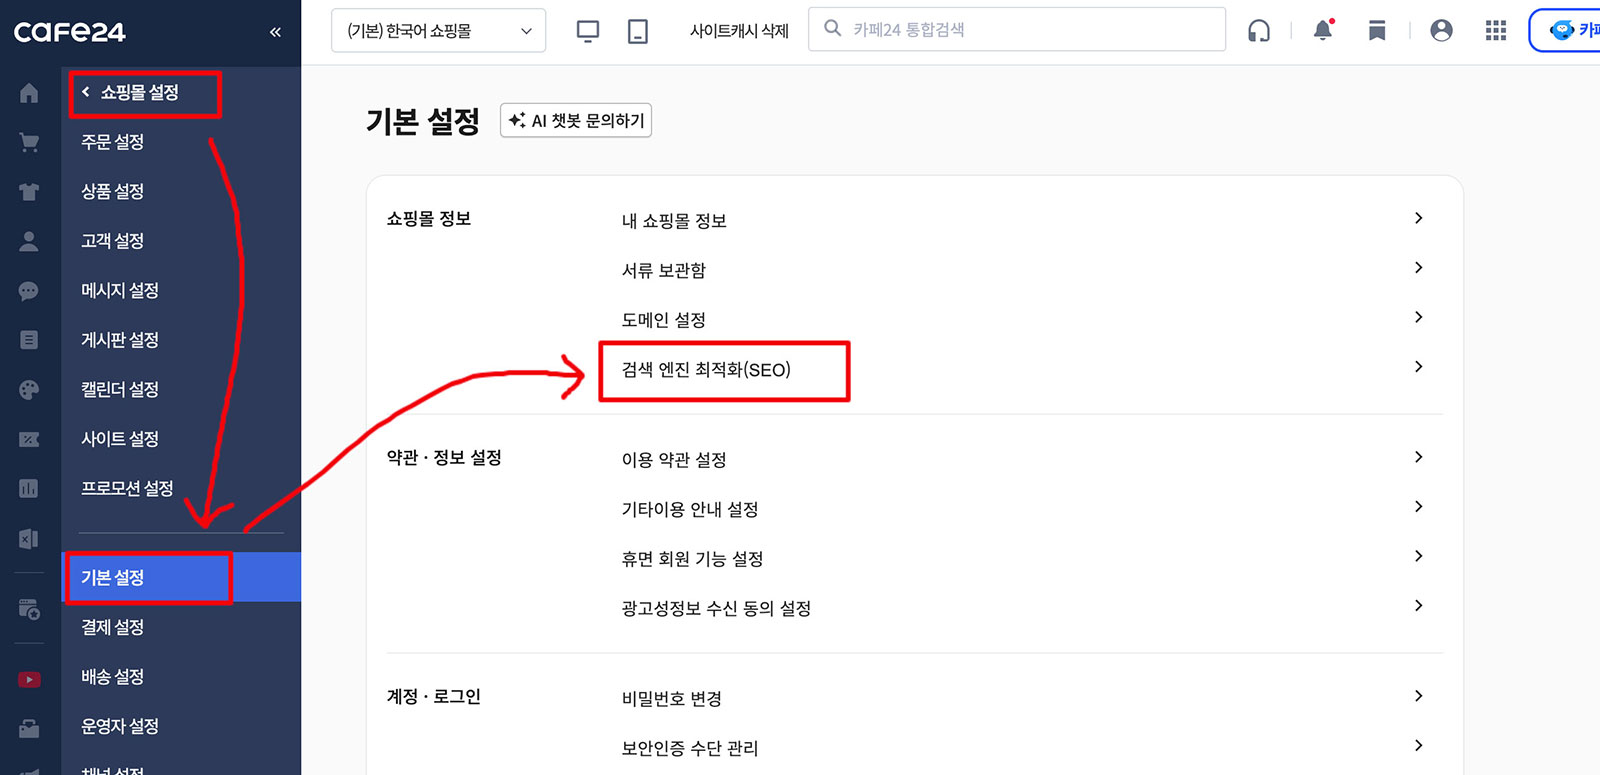This screenshot has height=775, width=1600.
Task: Select 게시판 설정 in the sidebar
Action: 120,340
